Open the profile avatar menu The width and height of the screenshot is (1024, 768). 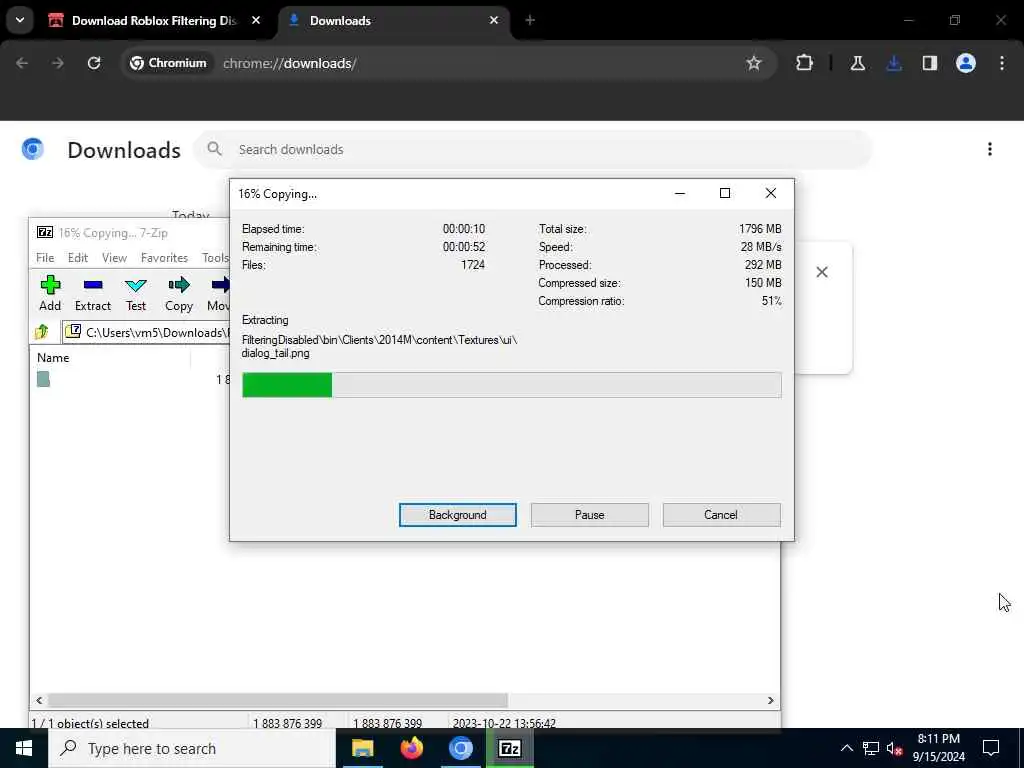coord(966,63)
